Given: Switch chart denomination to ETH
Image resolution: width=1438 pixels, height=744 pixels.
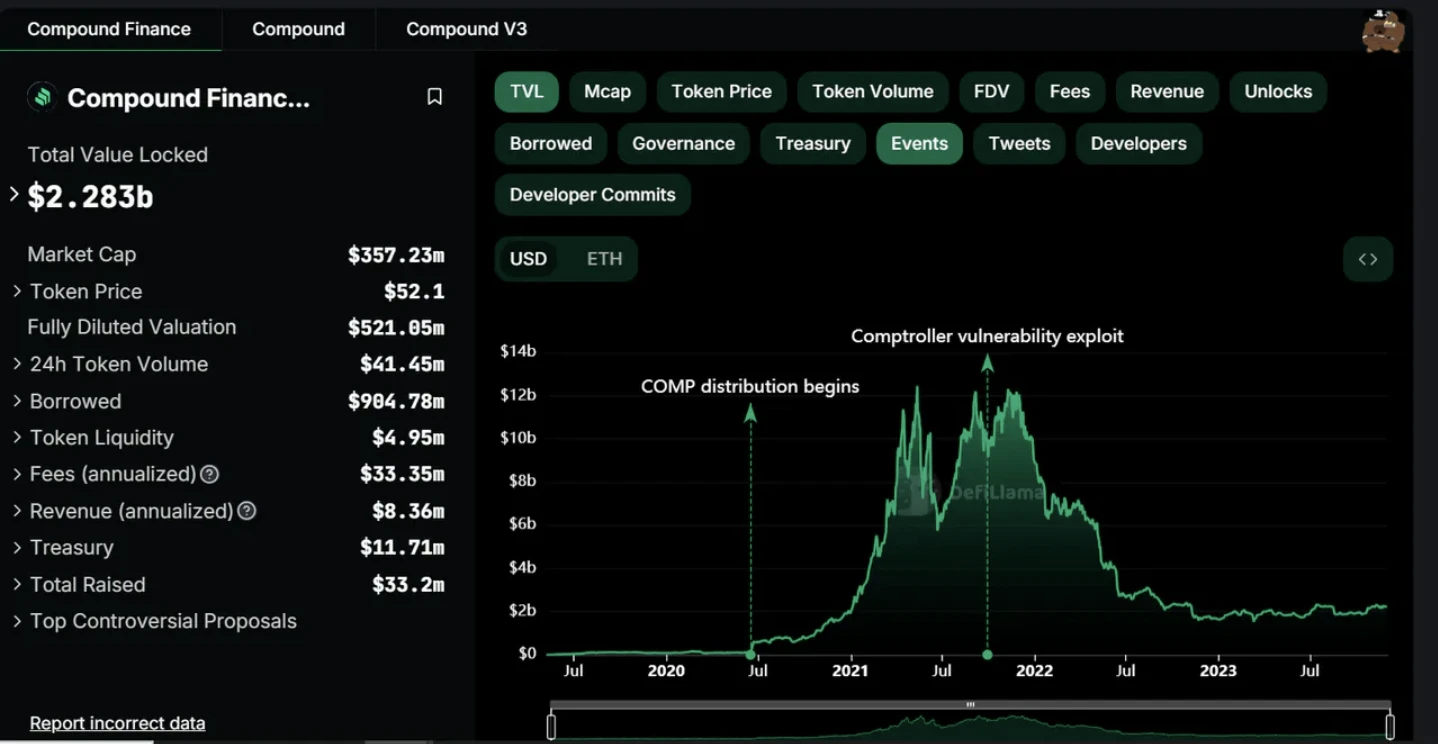Looking at the screenshot, I should coord(604,259).
